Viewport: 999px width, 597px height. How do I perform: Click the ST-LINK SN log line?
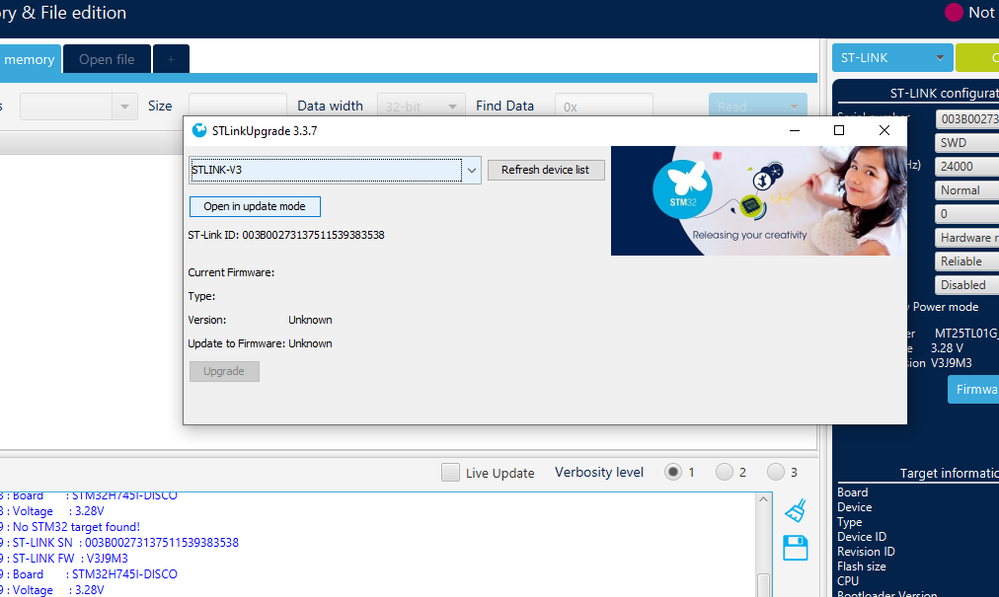tap(119, 543)
